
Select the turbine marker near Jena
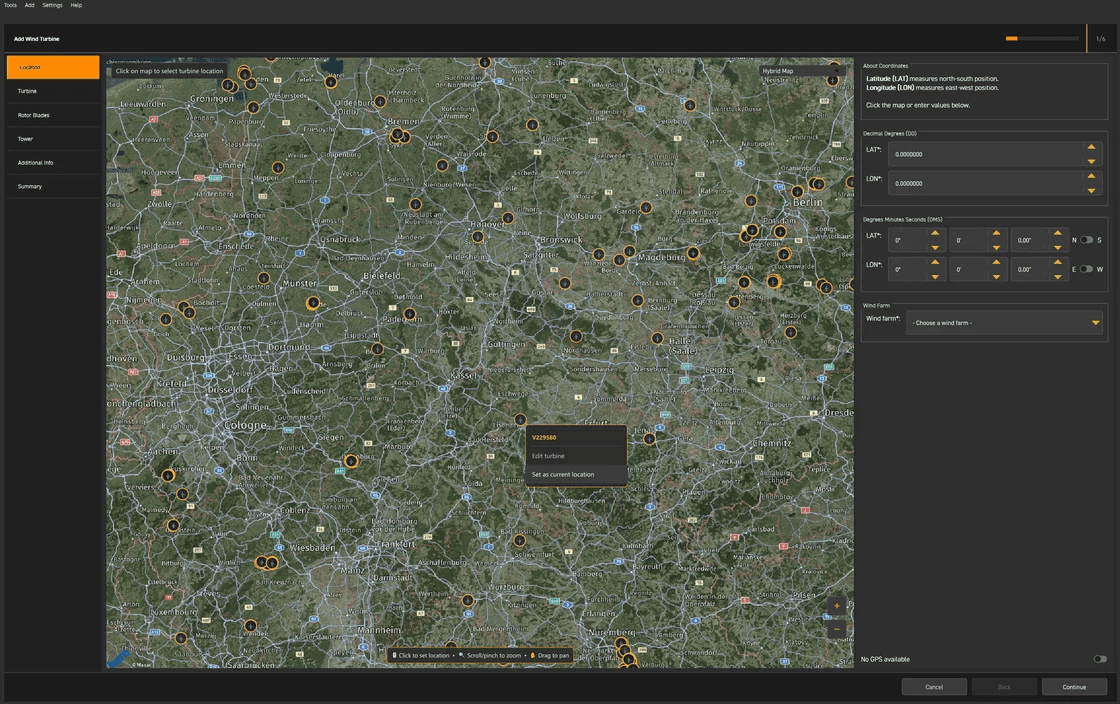click(649, 438)
